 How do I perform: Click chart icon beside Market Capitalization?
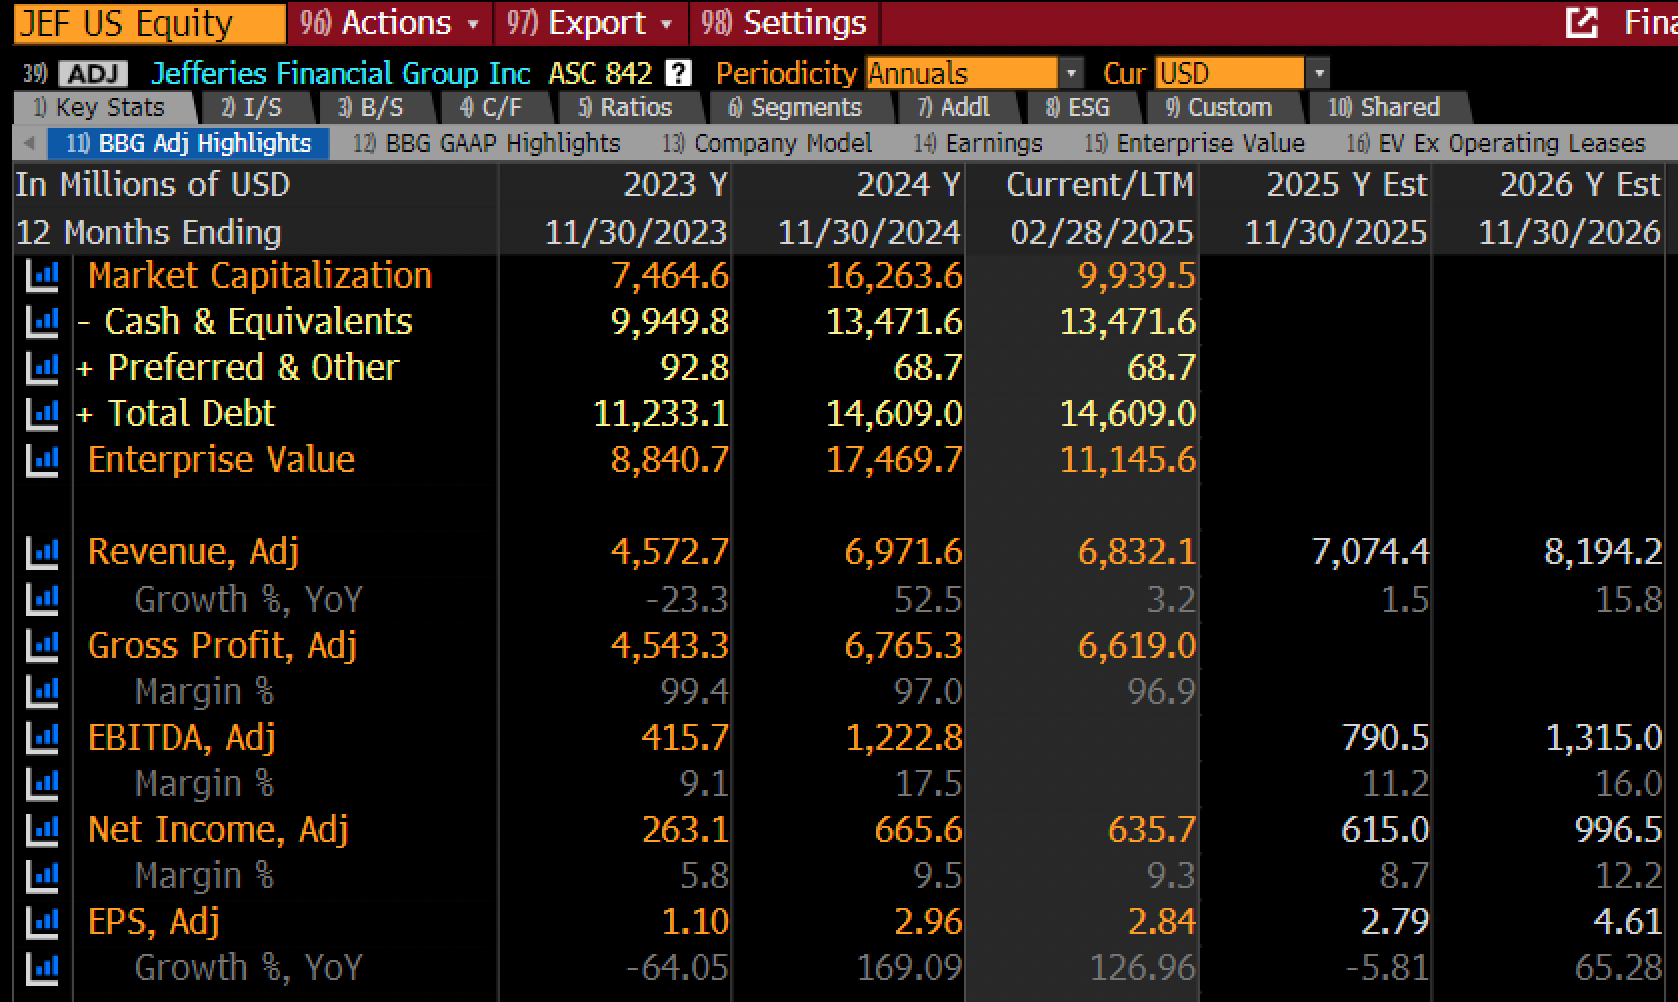pyautogui.click(x=42, y=276)
